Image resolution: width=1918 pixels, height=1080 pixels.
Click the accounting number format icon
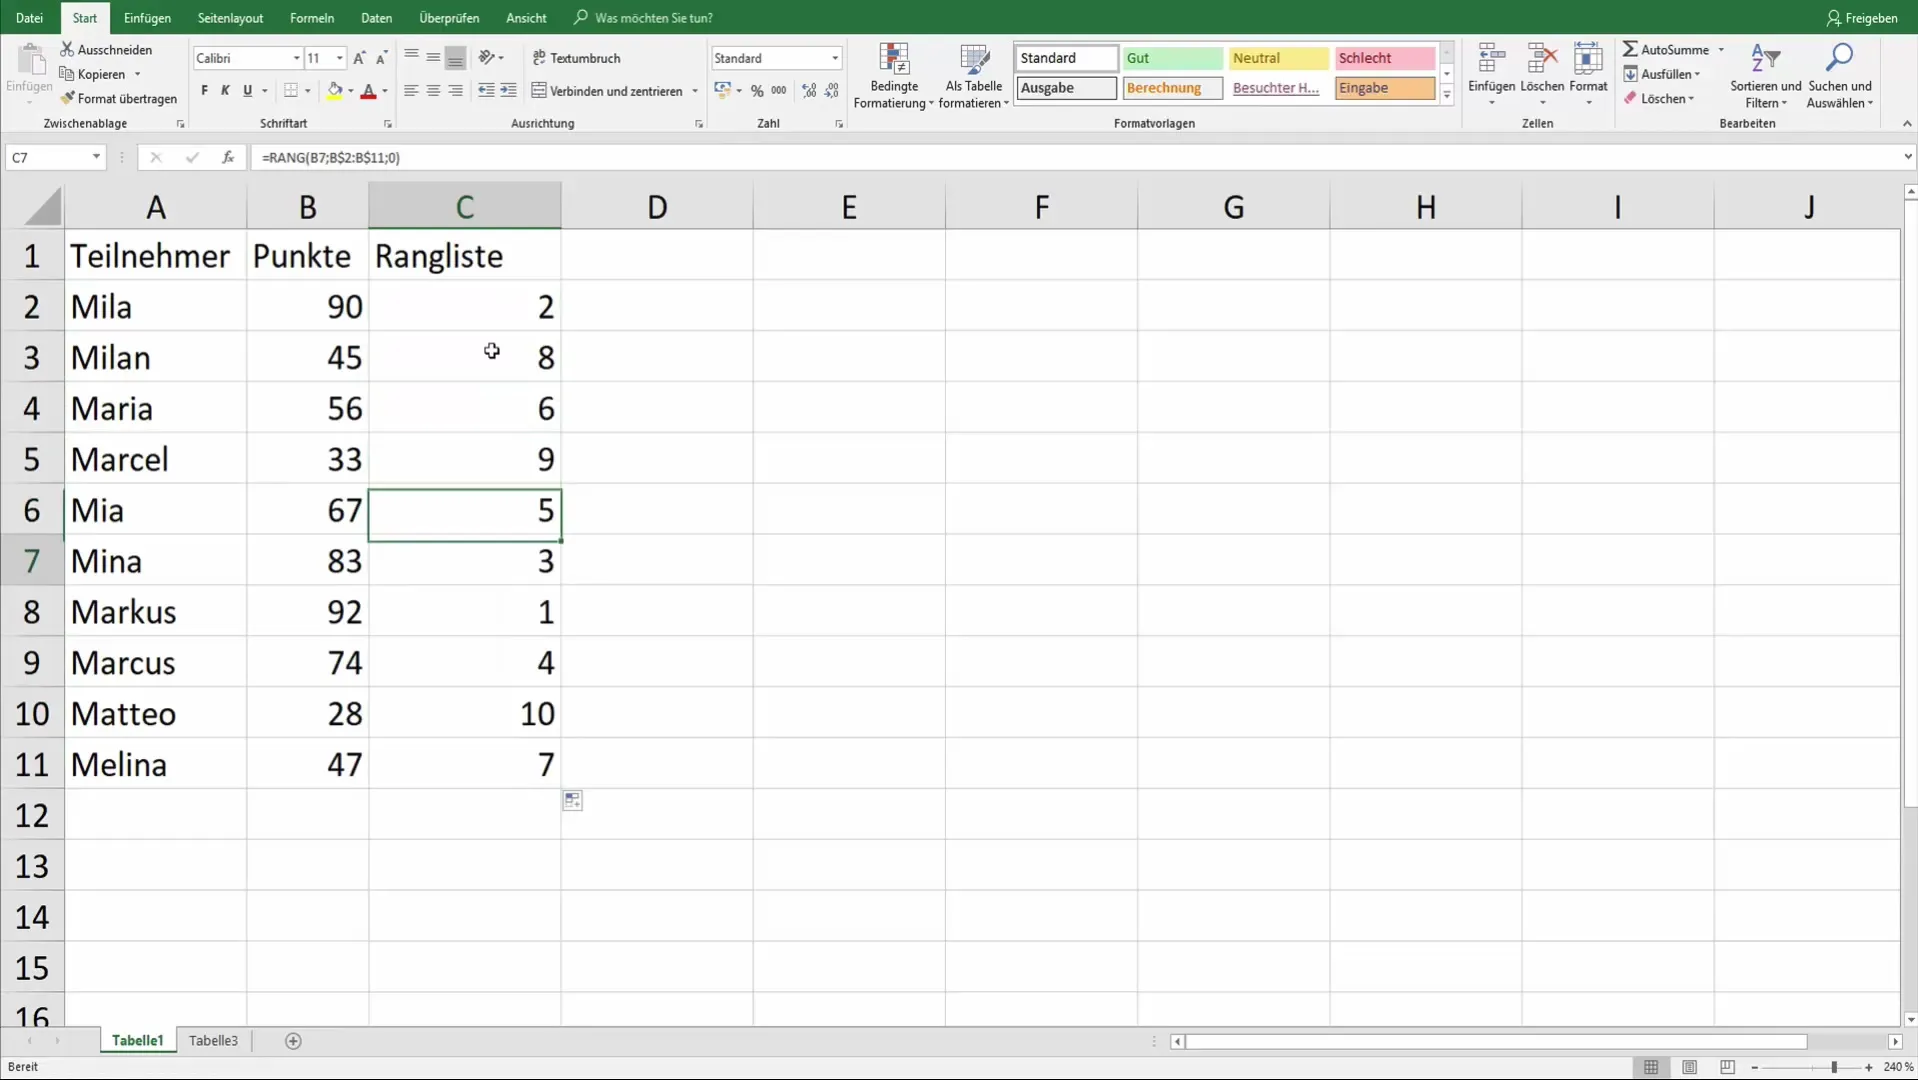[x=722, y=90]
